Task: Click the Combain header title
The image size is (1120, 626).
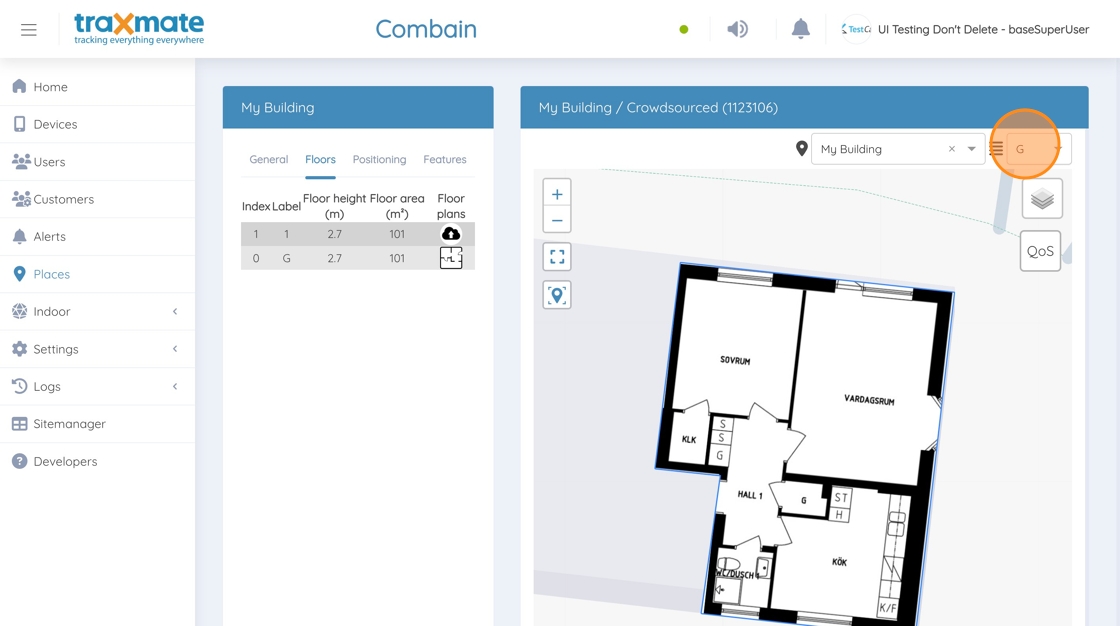Action: point(426,29)
